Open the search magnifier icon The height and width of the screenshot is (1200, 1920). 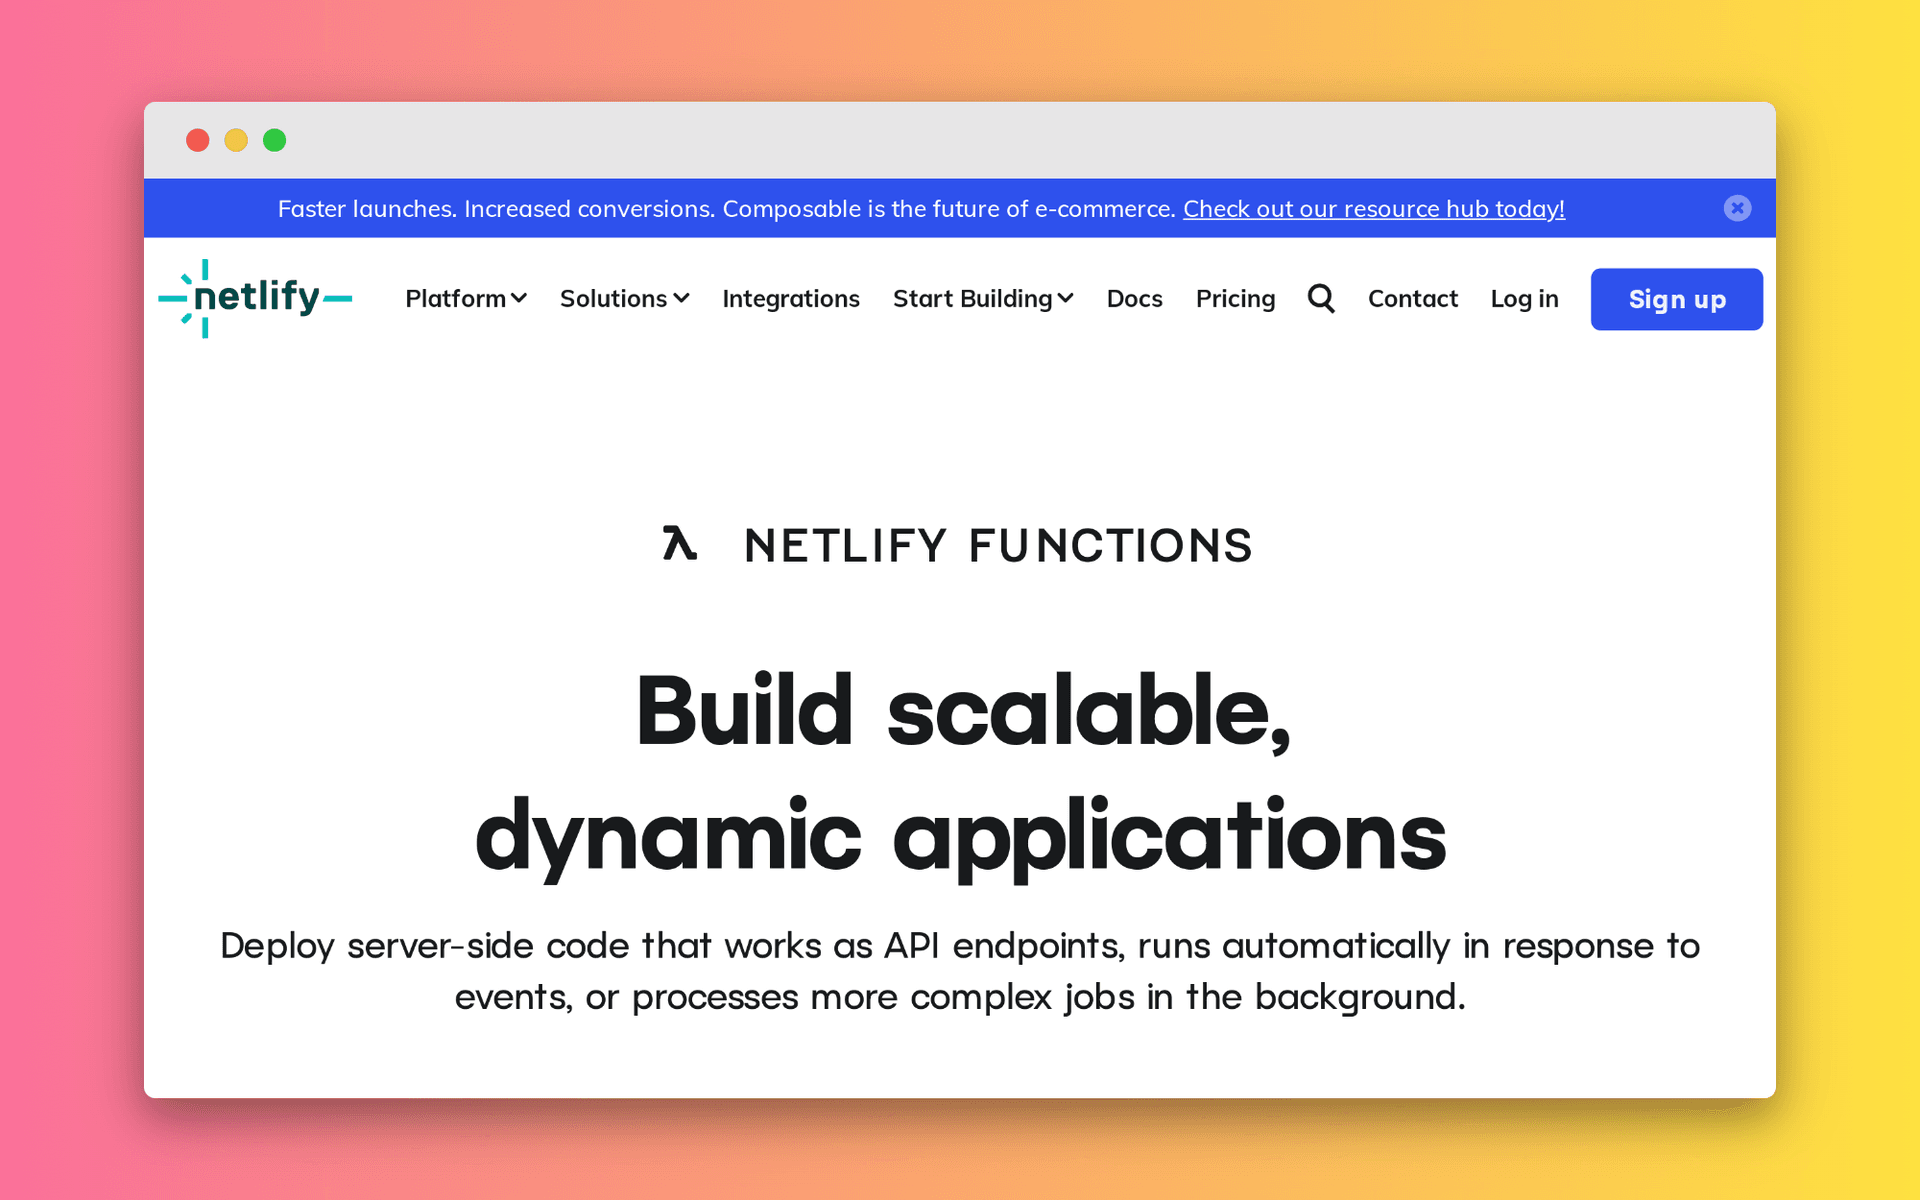point(1321,298)
